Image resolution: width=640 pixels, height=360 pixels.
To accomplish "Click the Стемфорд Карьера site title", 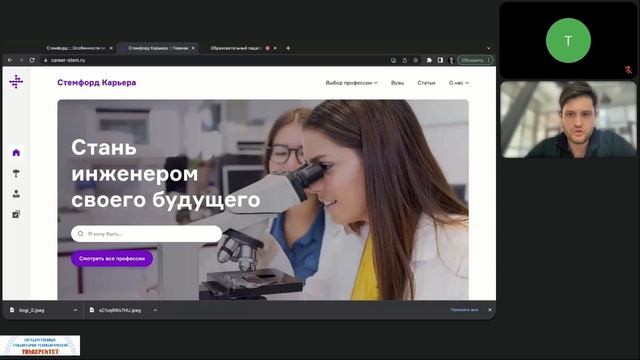I will (x=97, y=83).
